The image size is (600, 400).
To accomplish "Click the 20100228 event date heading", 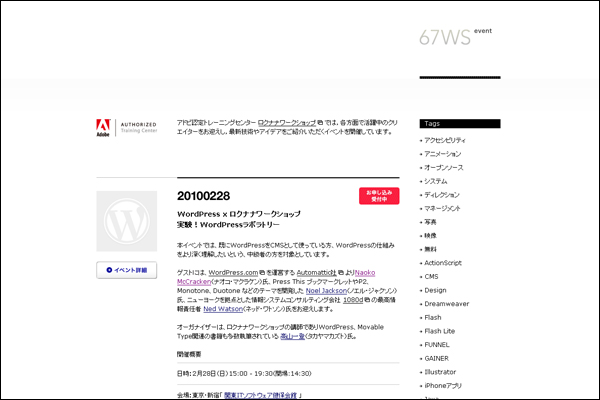I will tap(203, 195).
